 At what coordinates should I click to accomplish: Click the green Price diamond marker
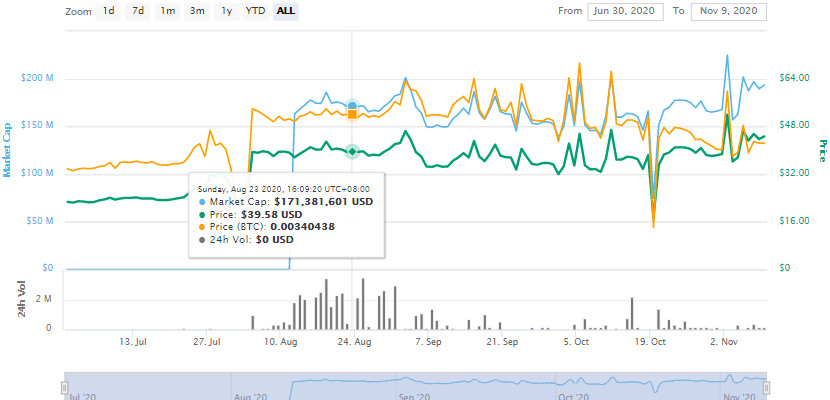click(353, 152)
